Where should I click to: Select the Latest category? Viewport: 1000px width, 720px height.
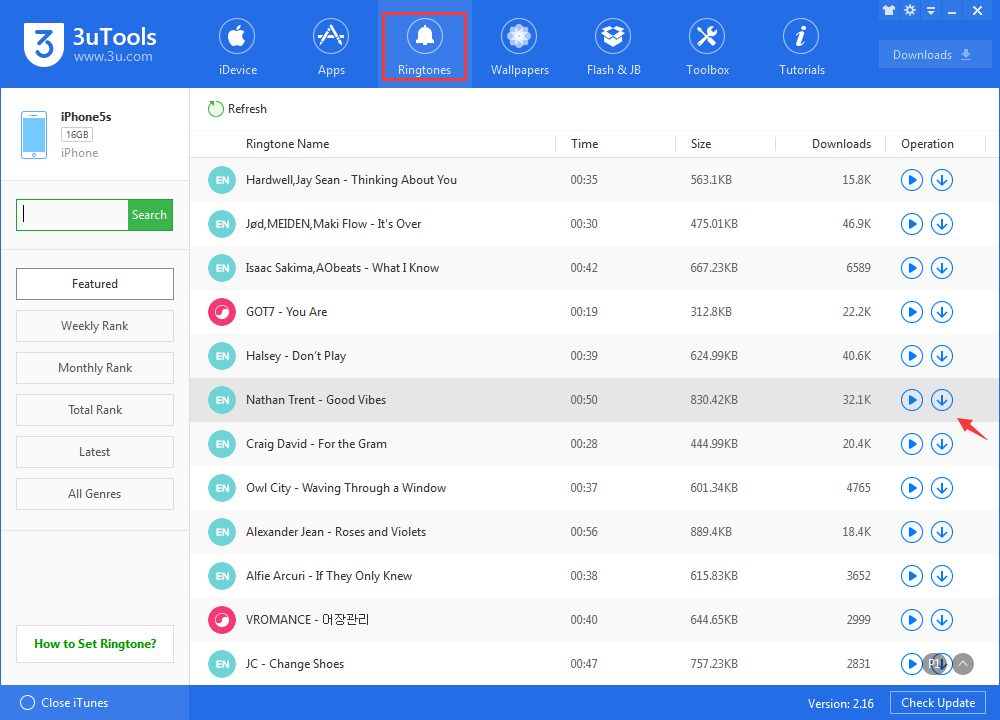(95, 452)
